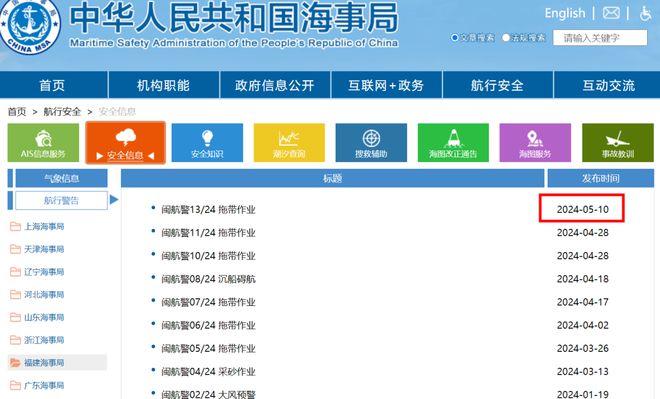Open the dark green 事故教训 tile
The width and height of the screenshot is (660, 399).
617,143
